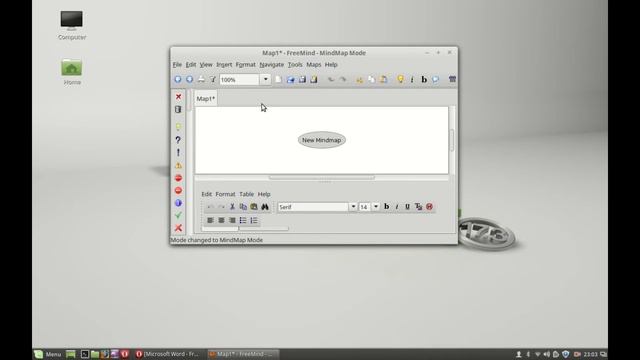Find in note with binoculars icon

[265, 207]
